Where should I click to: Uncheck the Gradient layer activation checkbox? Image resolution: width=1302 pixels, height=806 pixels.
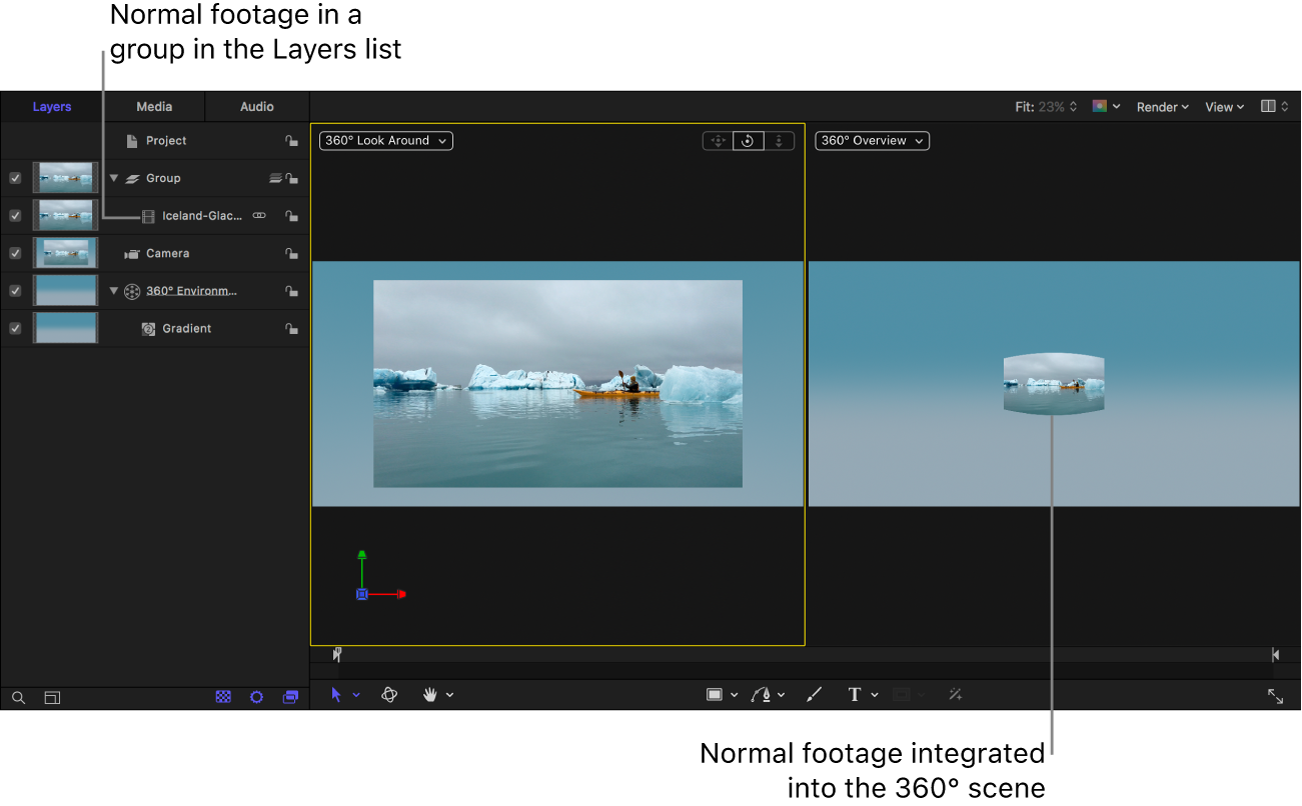tap(14, 328)
